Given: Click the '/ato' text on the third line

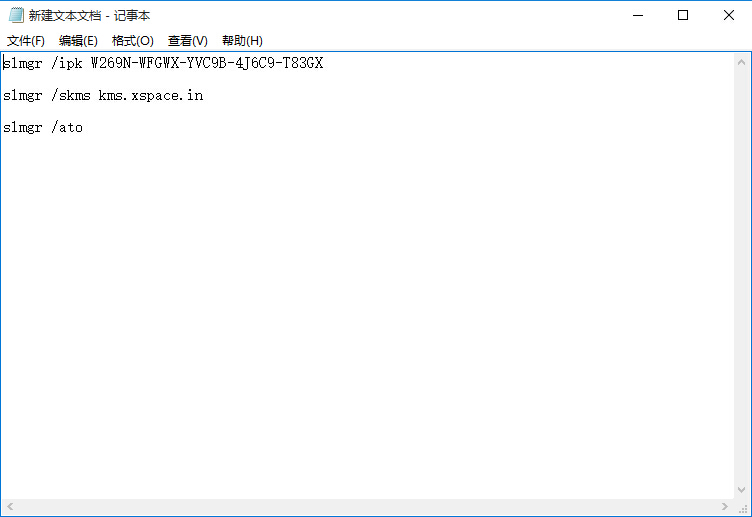Looking at the screenshot, I should coord(67,128).
